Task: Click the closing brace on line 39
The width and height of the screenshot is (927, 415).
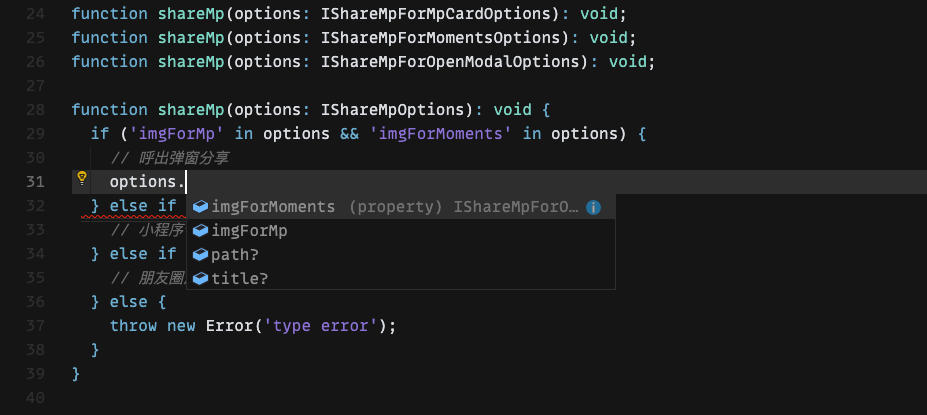Action: pyautogui.click(x=76, y=374)
